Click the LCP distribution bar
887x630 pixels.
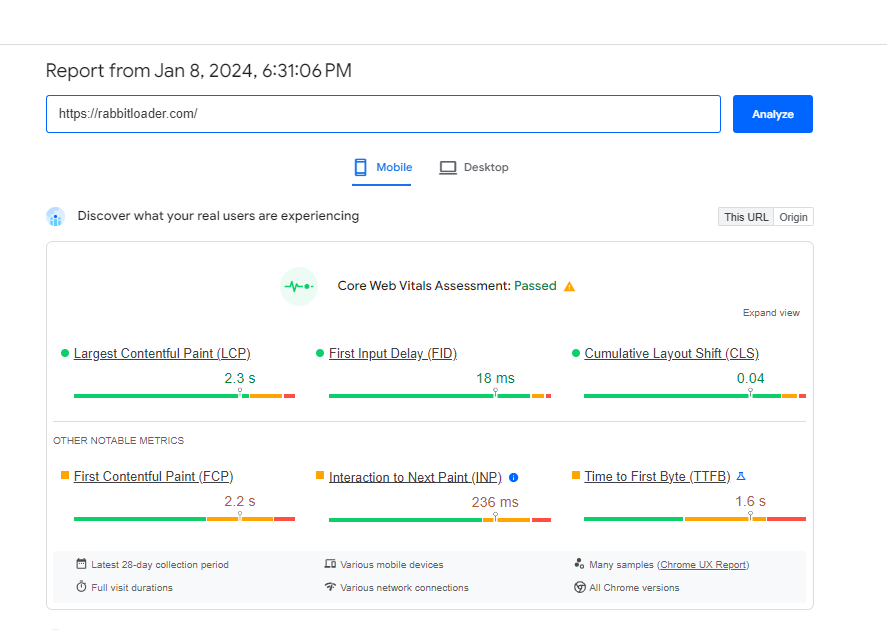click(x=183, y=395)
